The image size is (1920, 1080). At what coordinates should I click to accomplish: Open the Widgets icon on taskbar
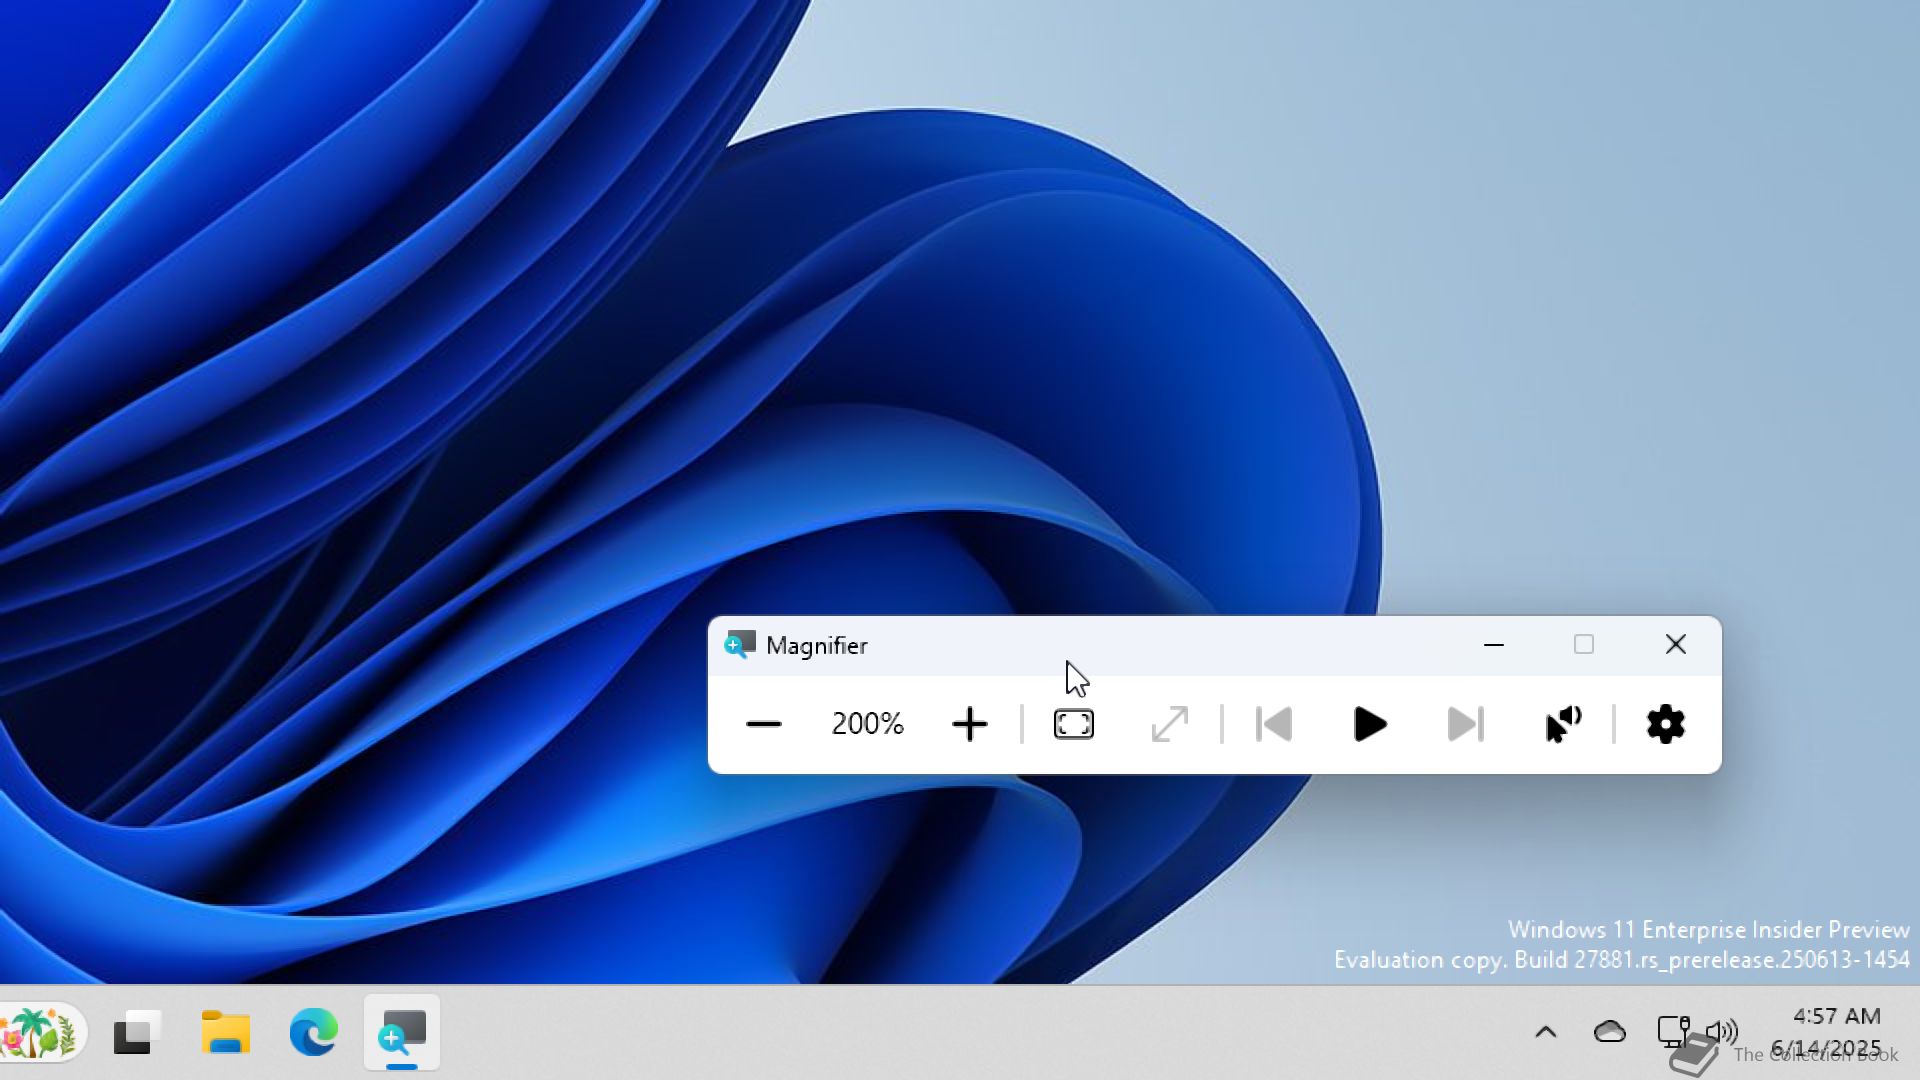(x=40, y=1032)
